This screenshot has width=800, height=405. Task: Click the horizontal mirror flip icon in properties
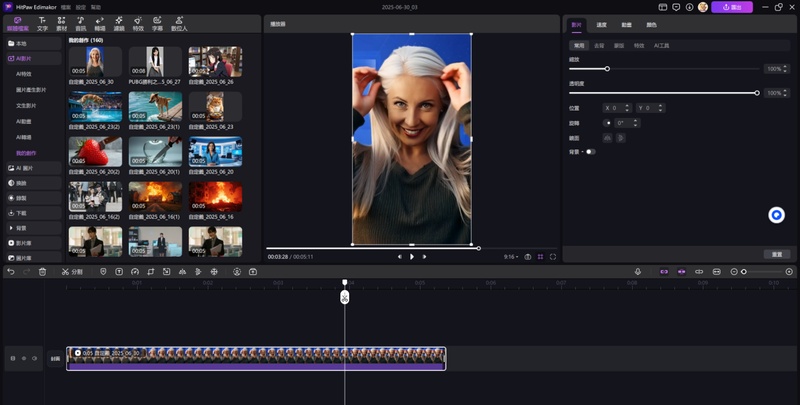click(x=607, y=138)
